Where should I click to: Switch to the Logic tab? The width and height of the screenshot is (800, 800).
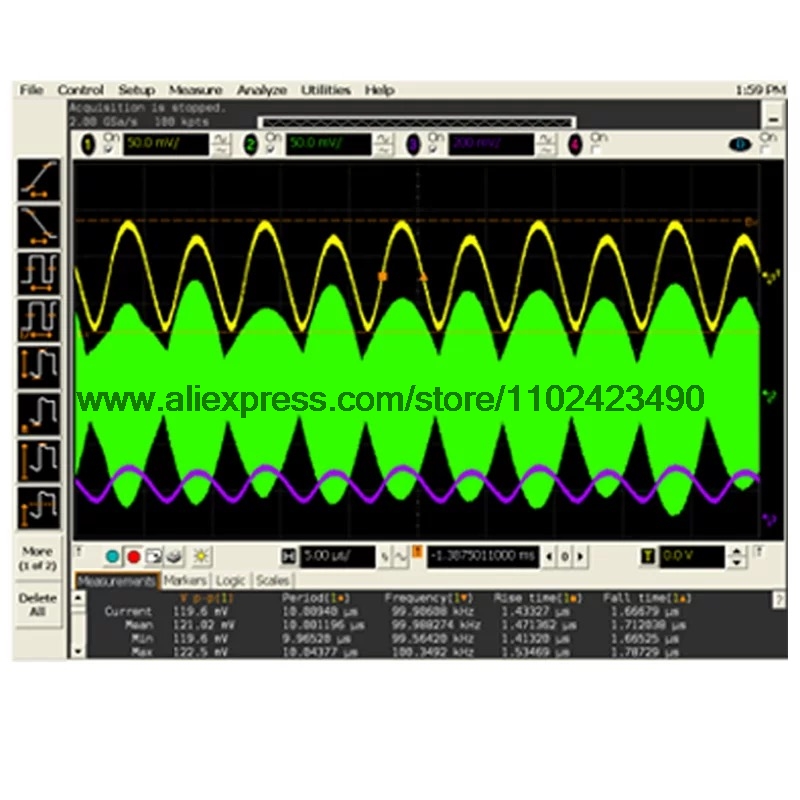(230, 581)
